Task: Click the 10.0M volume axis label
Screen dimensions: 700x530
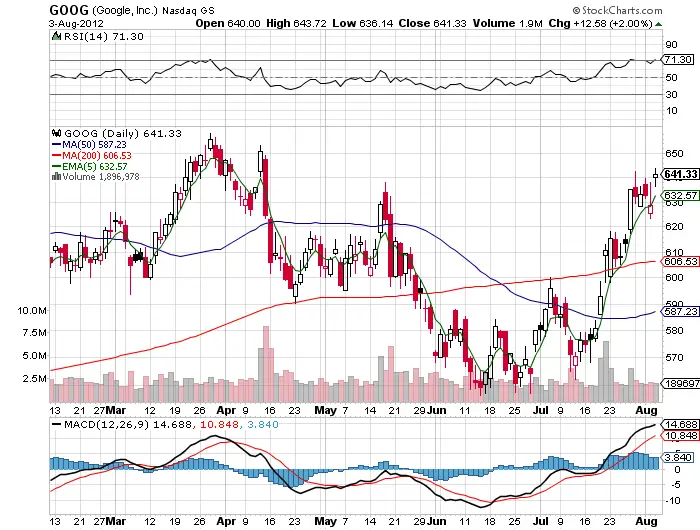Action: tap(32, 310)
